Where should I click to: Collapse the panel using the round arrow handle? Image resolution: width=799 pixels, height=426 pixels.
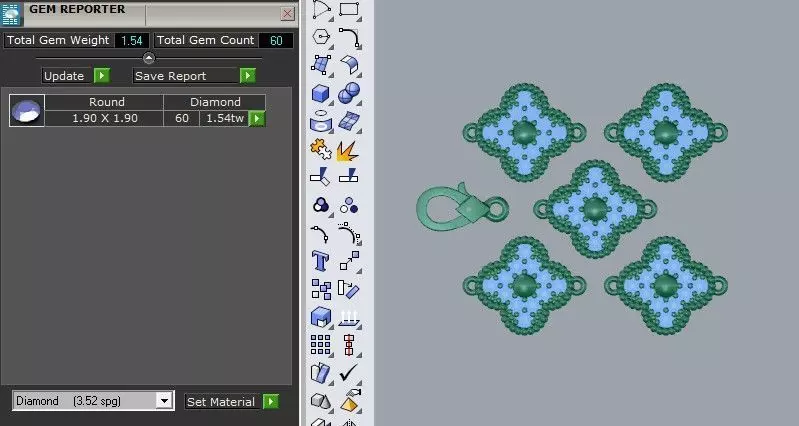coord(148,58)
